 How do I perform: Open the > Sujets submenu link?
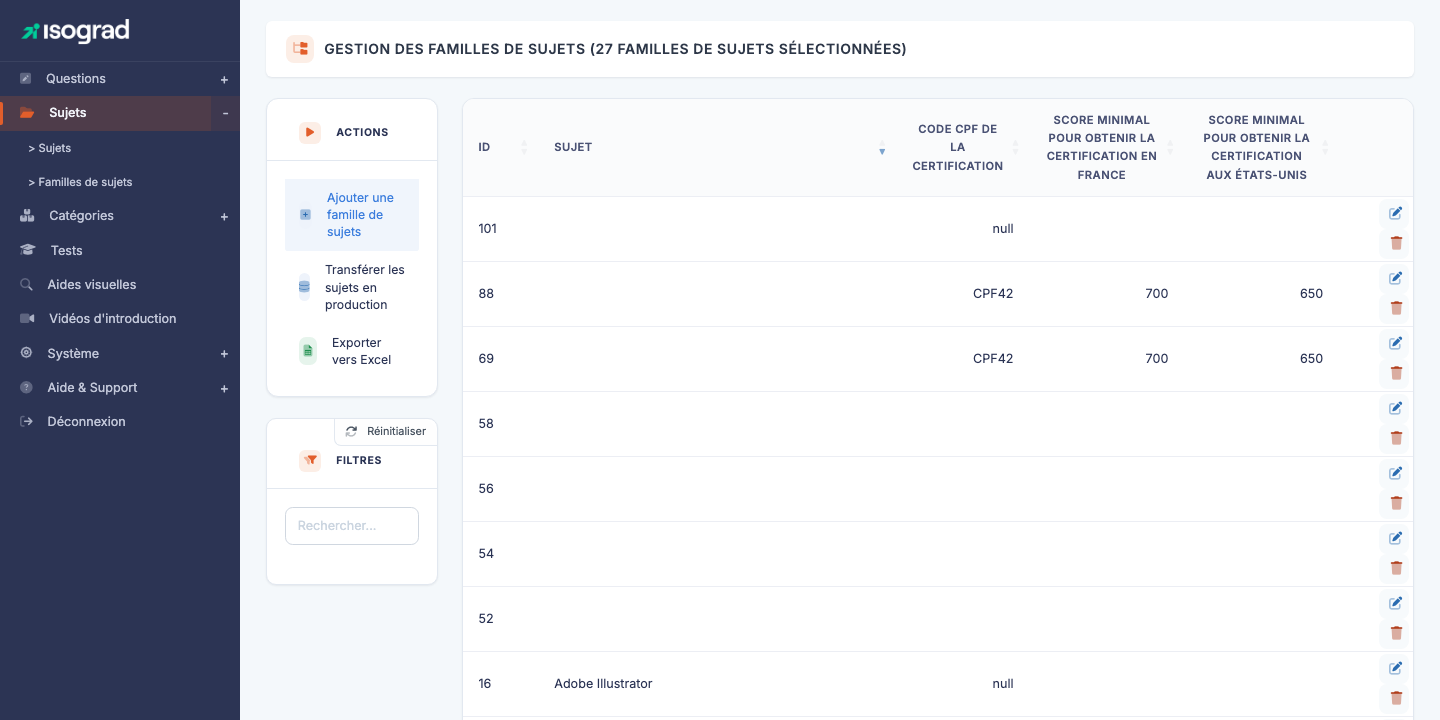(50, 148)
